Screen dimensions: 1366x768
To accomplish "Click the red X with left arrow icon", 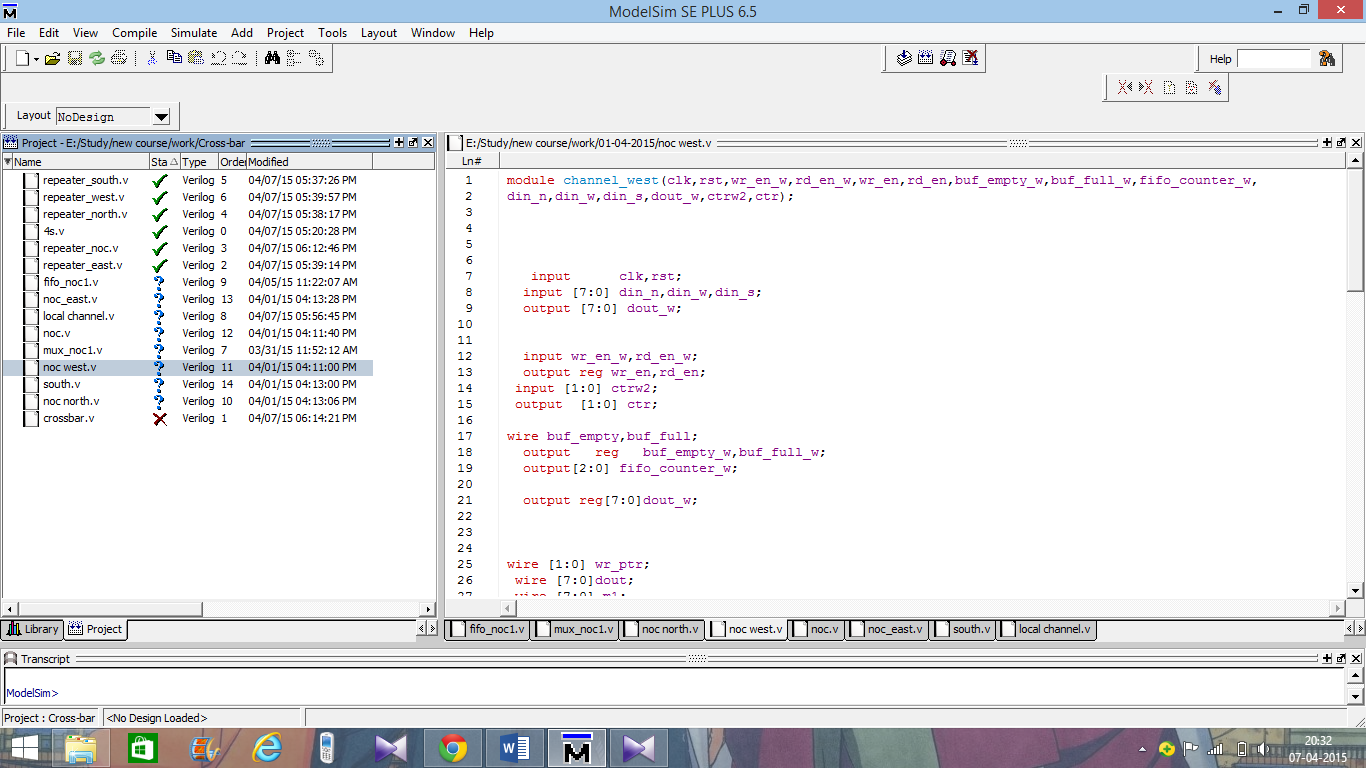I will tap(1125, 88).
